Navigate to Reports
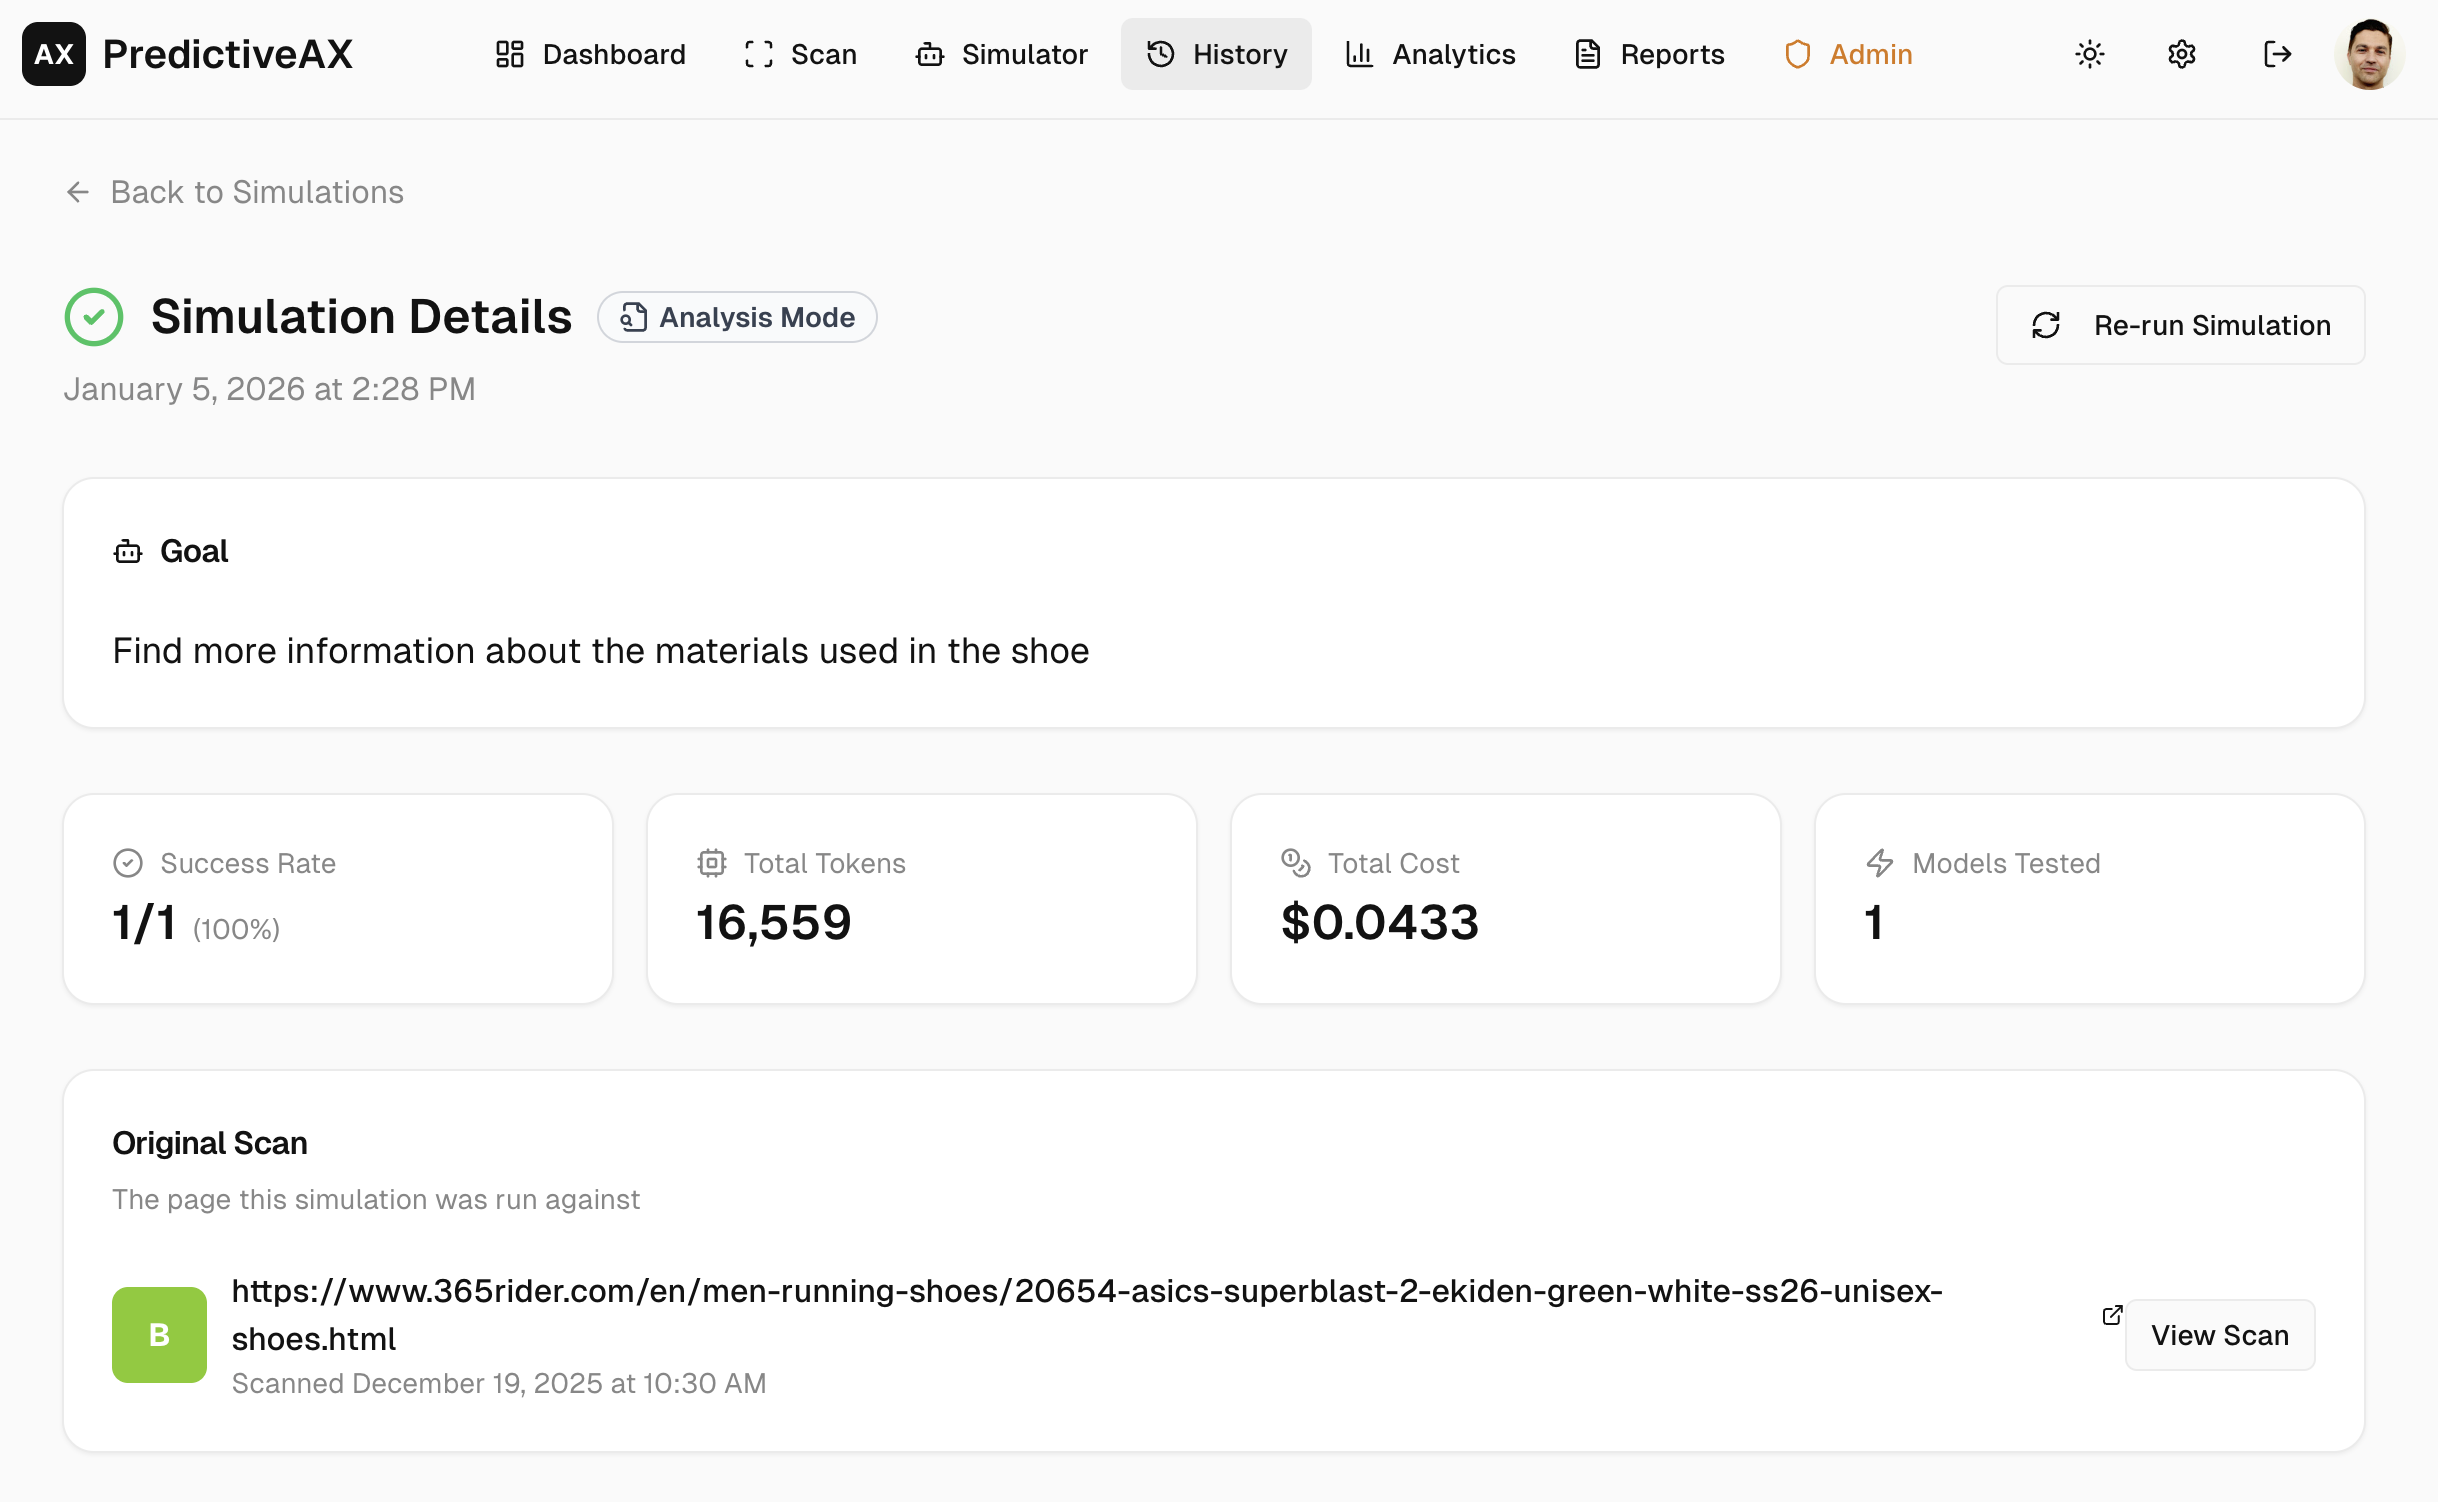 tap(1649, 54)
